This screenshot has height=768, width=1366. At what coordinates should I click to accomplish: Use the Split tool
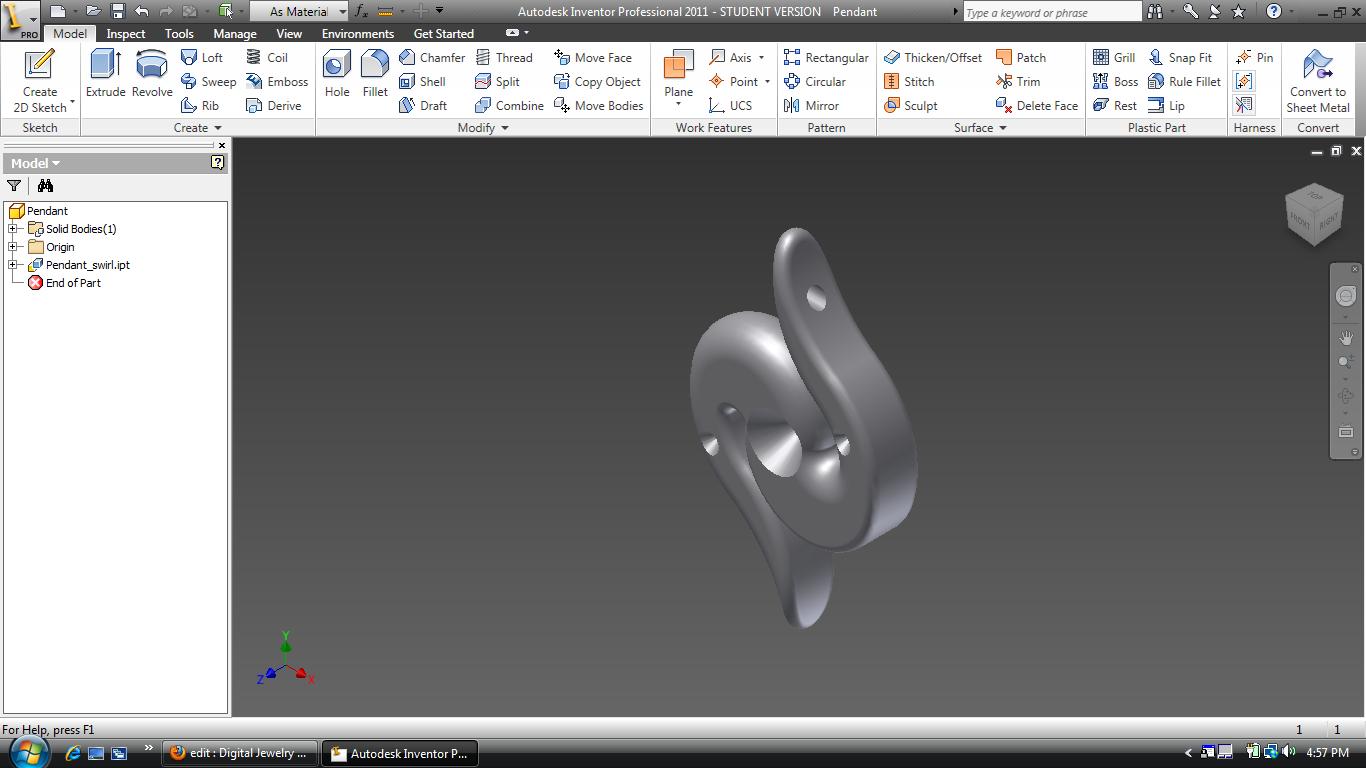click(x=497, y=82)
